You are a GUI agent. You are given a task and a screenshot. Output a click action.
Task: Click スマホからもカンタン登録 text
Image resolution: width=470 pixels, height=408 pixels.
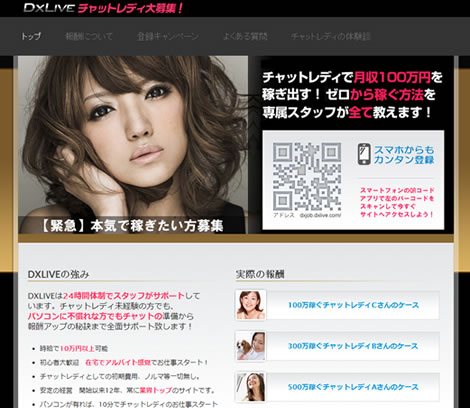pyautogui.click(x=404, y=155)
